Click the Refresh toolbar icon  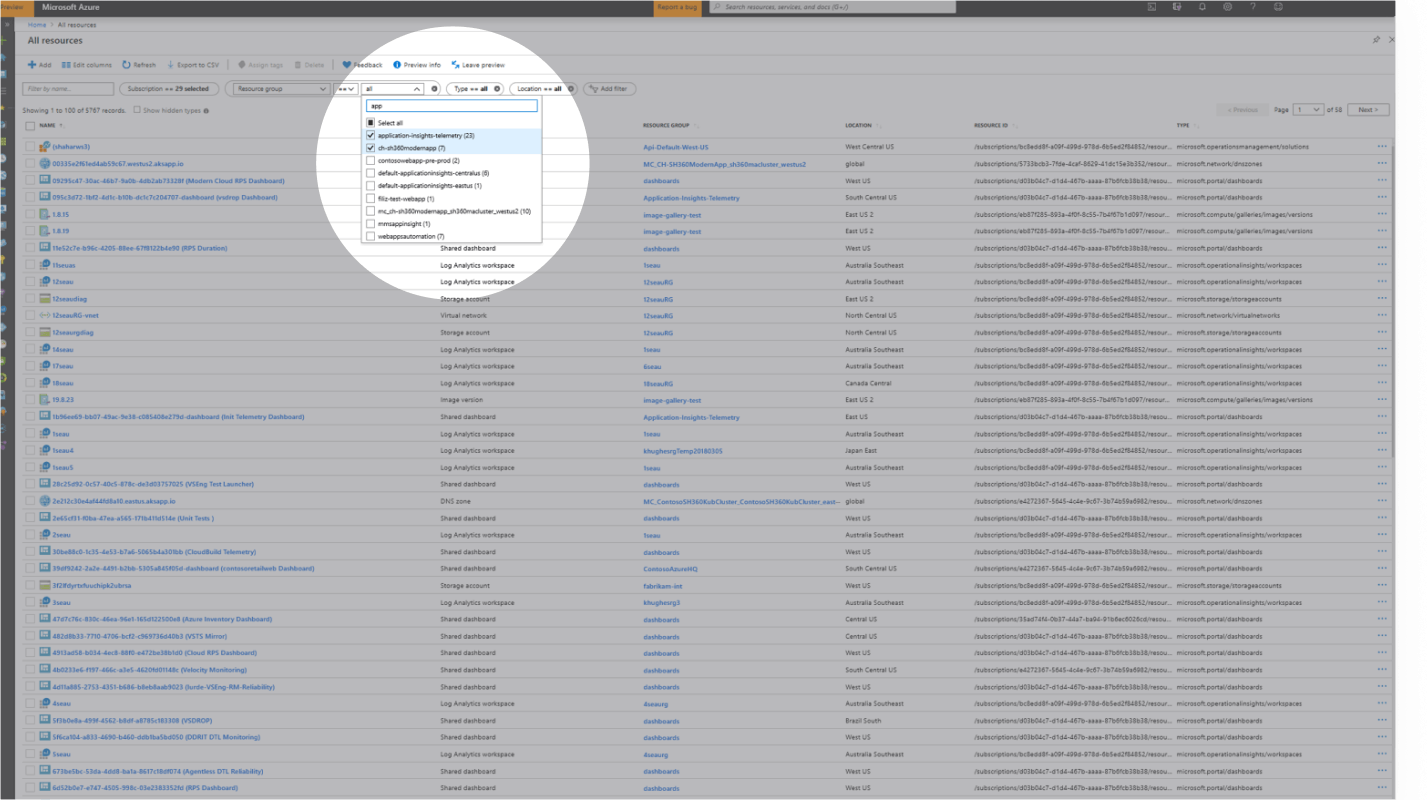click(x=139, y=65)
